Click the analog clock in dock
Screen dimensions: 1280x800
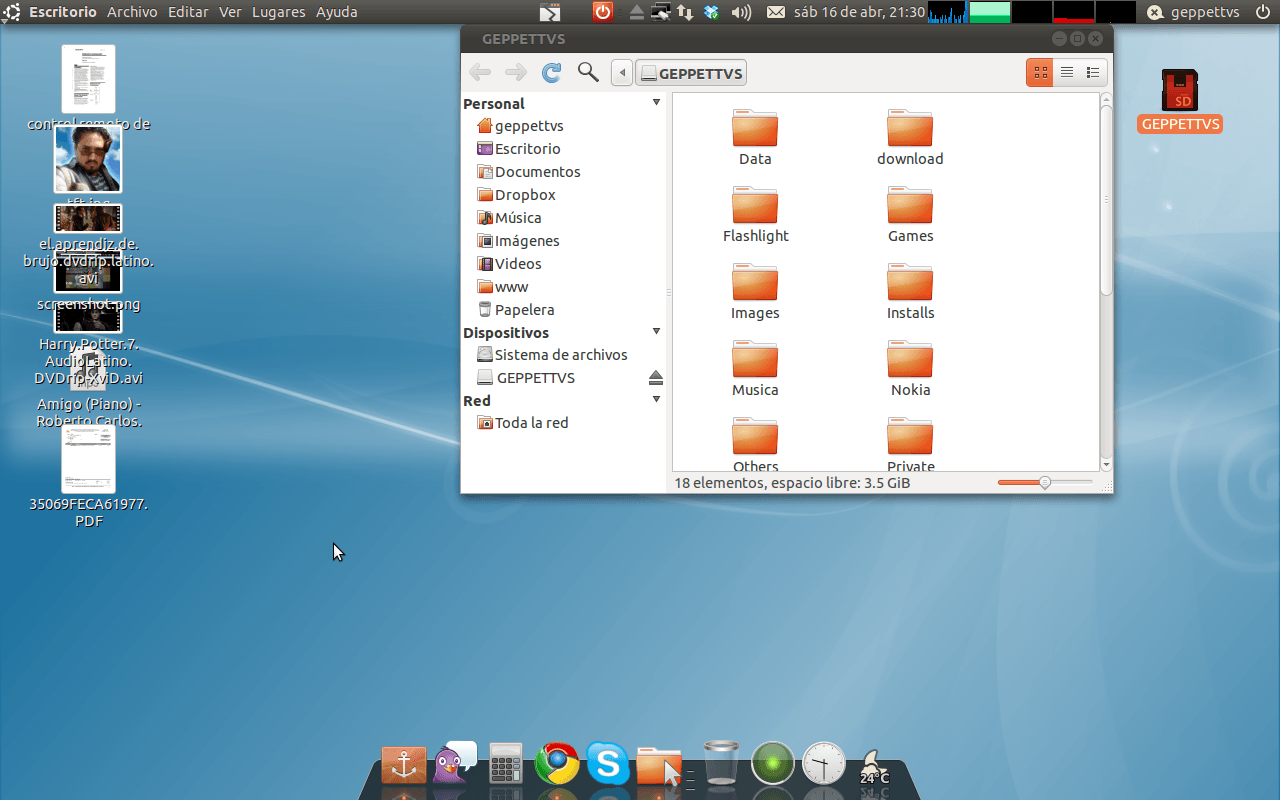coord(824,764)
